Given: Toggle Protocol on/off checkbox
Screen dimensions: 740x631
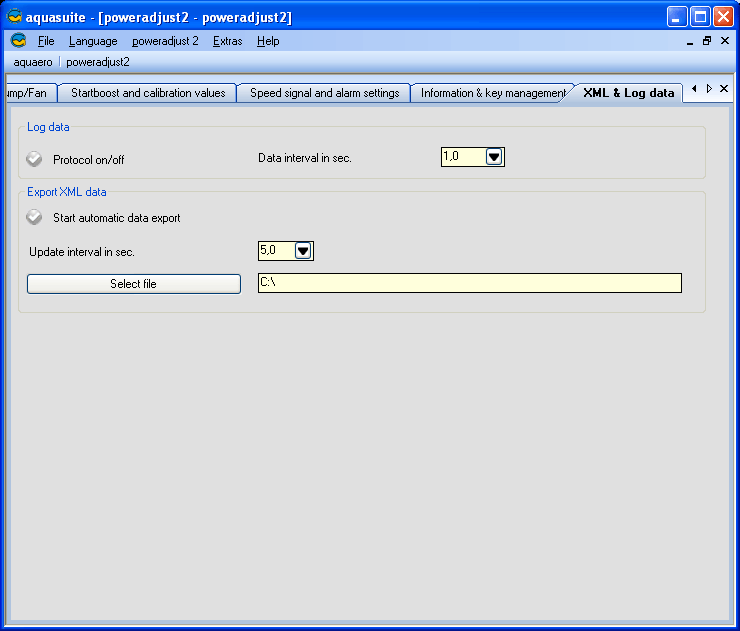Looking at the screenshot, I should point(34,159).
